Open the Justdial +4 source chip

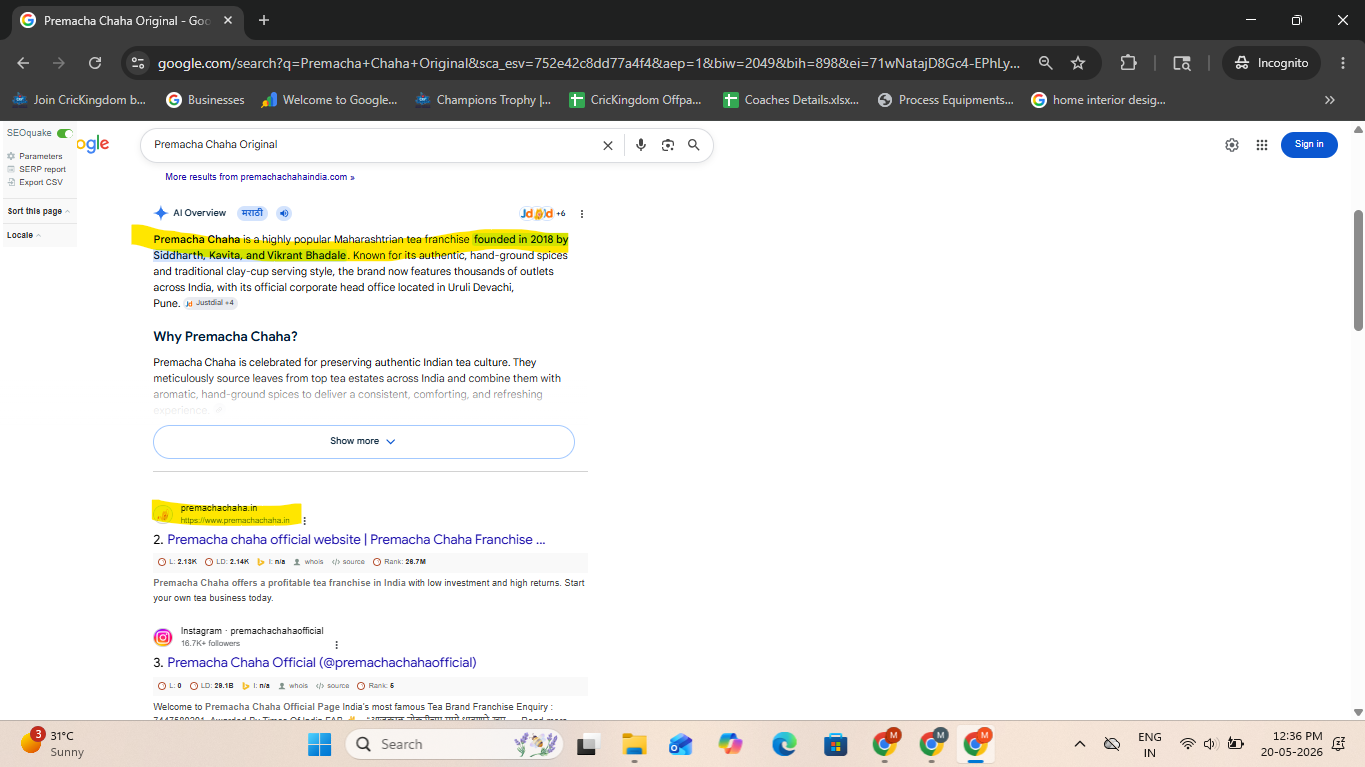pyautogui.click(x=210, y=303)
